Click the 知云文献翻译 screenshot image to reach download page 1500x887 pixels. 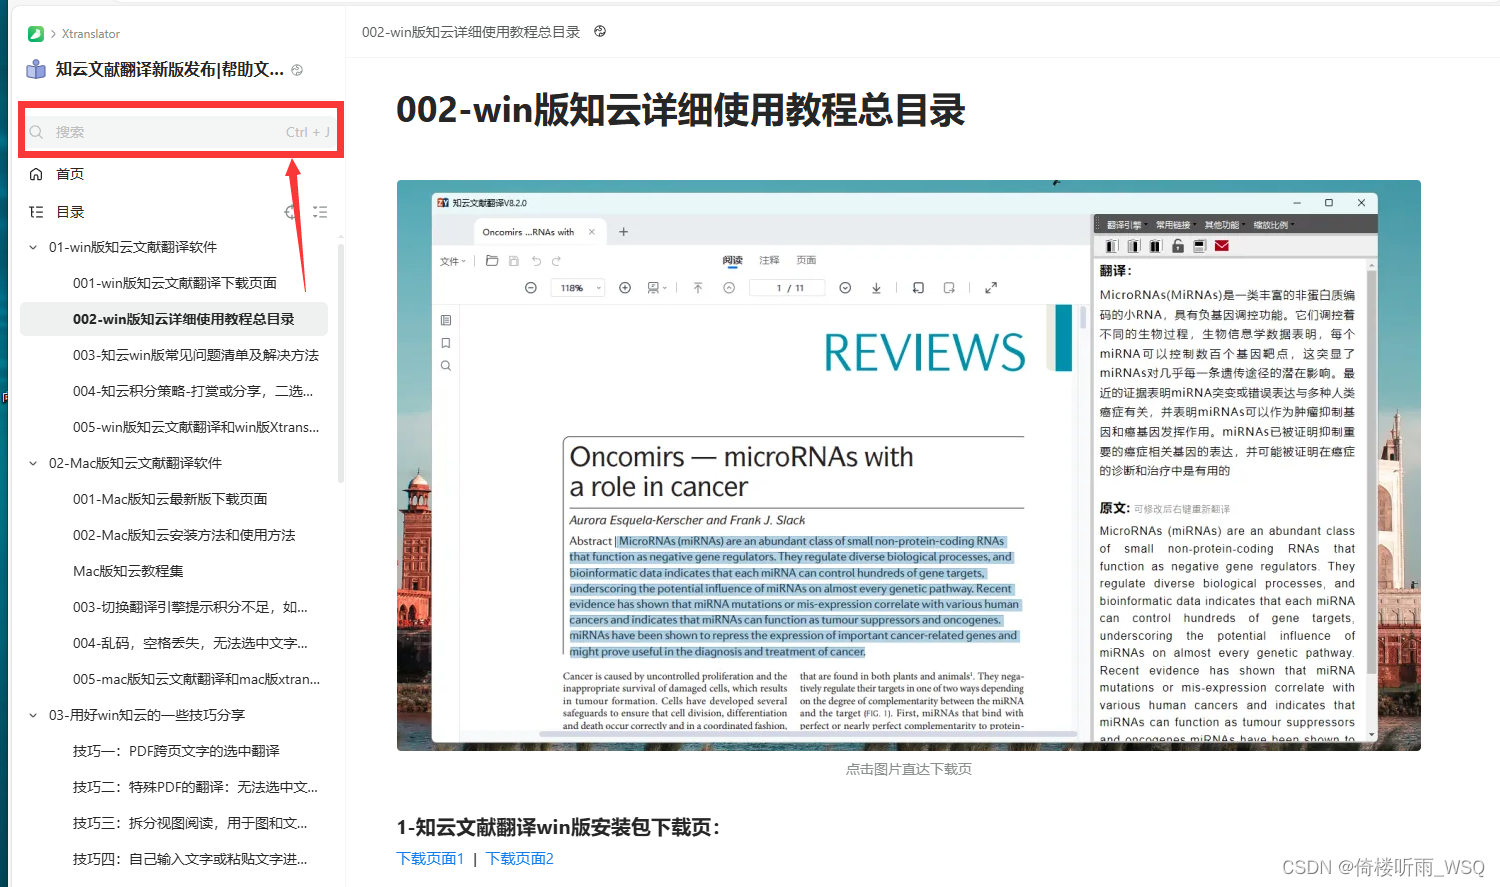[x=908, y=465]
